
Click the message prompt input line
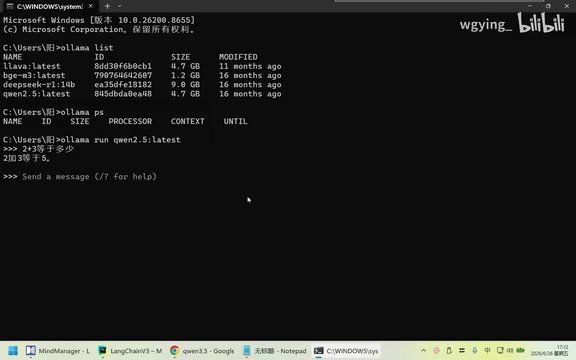coord(89,177)
